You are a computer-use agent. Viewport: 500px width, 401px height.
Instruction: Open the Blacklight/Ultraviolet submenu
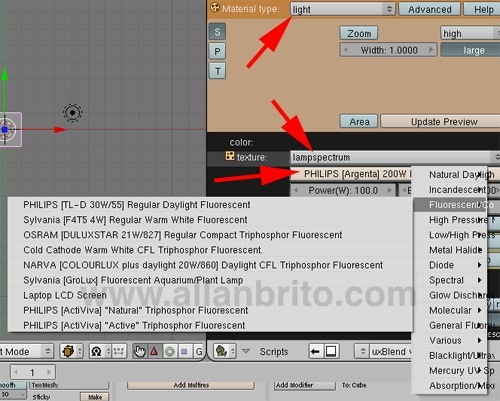[x=450, y=355]
